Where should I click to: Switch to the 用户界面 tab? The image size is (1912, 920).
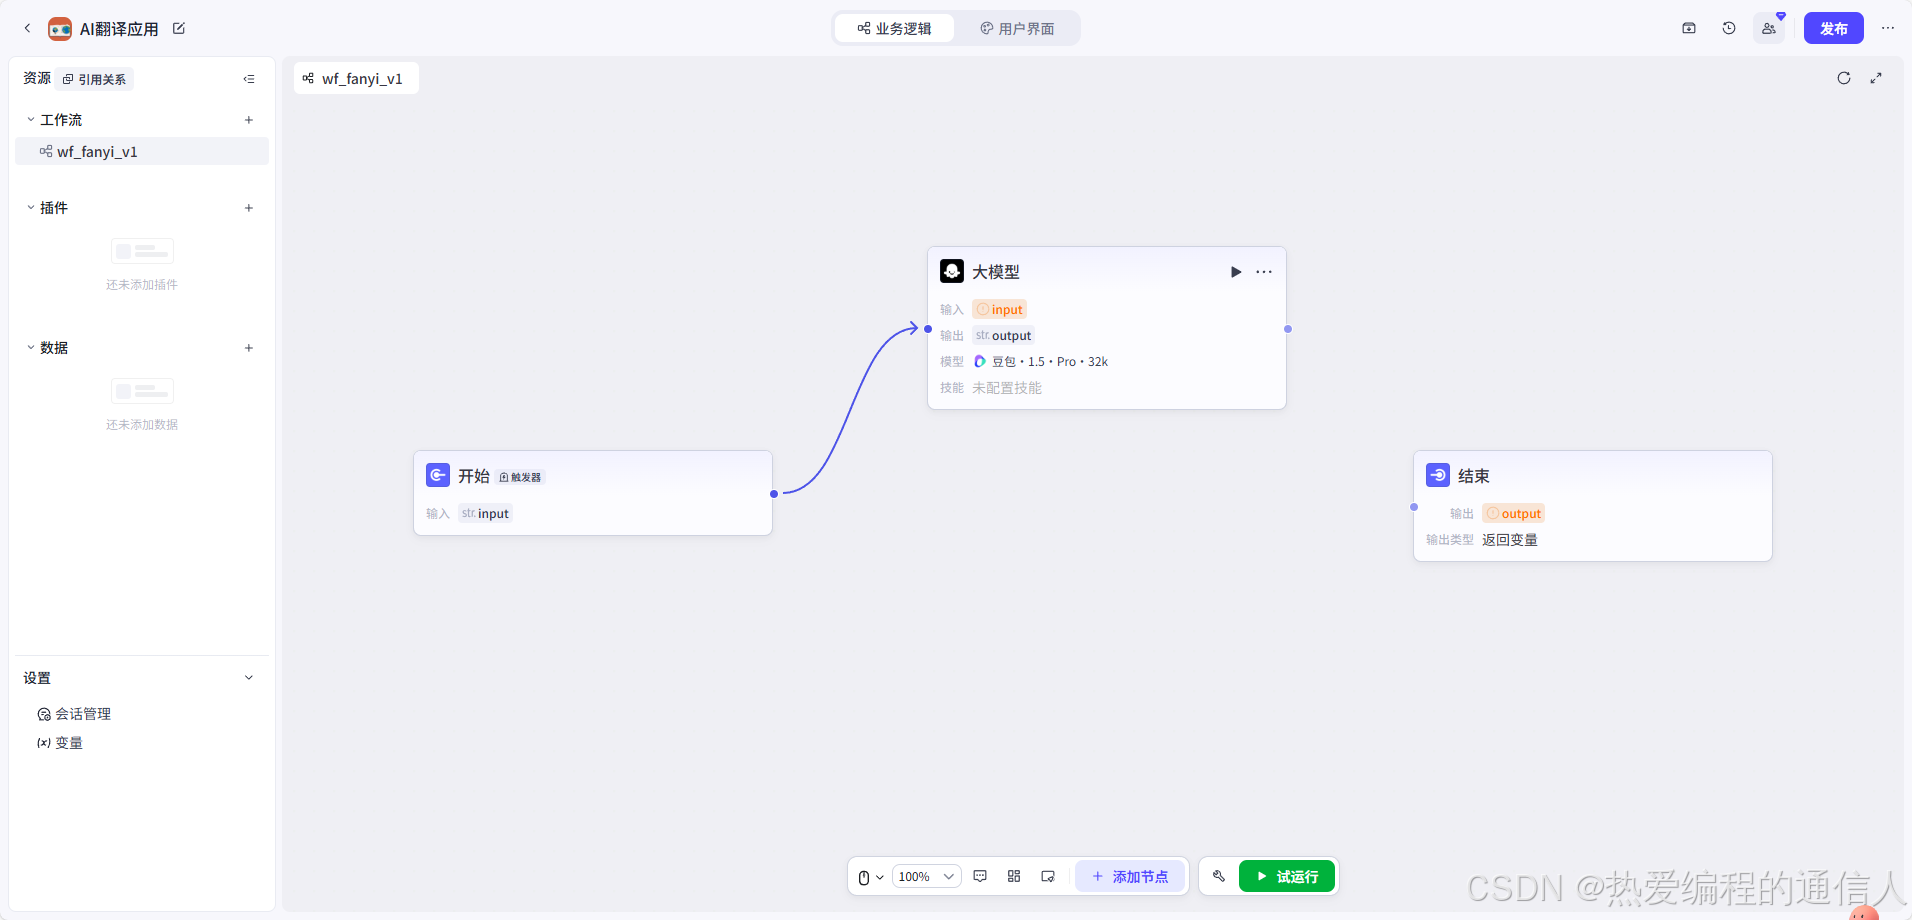pos(1017,28)
